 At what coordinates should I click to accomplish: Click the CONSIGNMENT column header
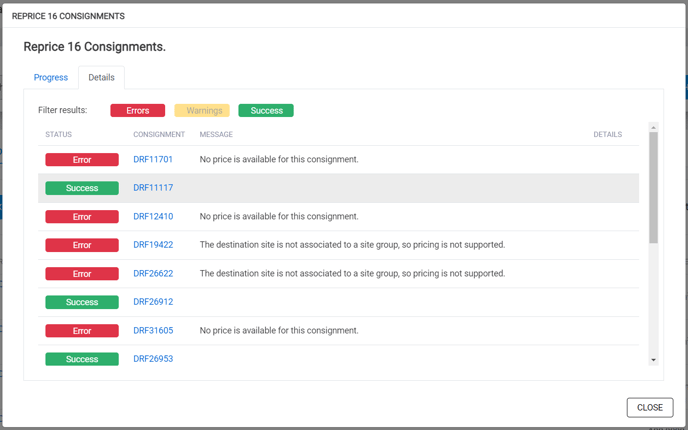(159, 134)
